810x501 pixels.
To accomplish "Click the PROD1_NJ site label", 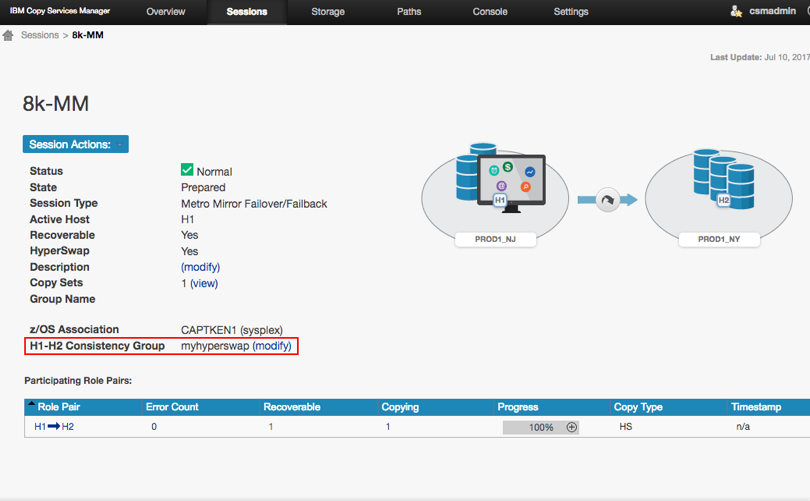I will coord(495,239).
